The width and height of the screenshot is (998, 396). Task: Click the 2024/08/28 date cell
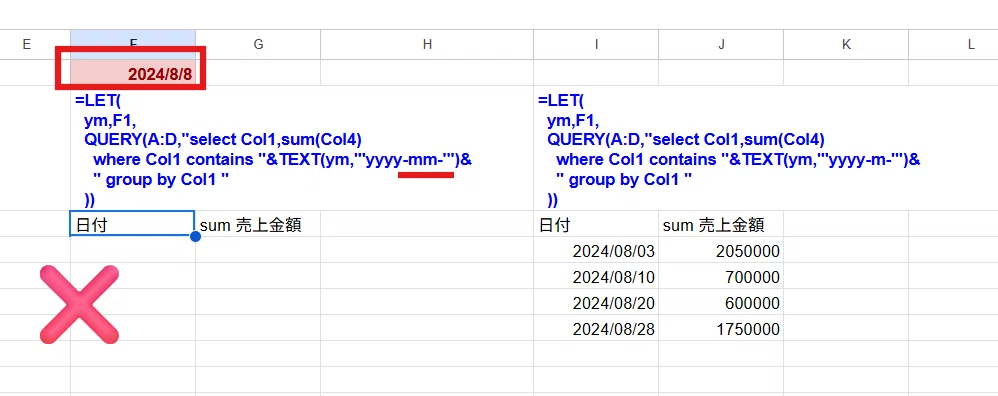coord(596,329)
